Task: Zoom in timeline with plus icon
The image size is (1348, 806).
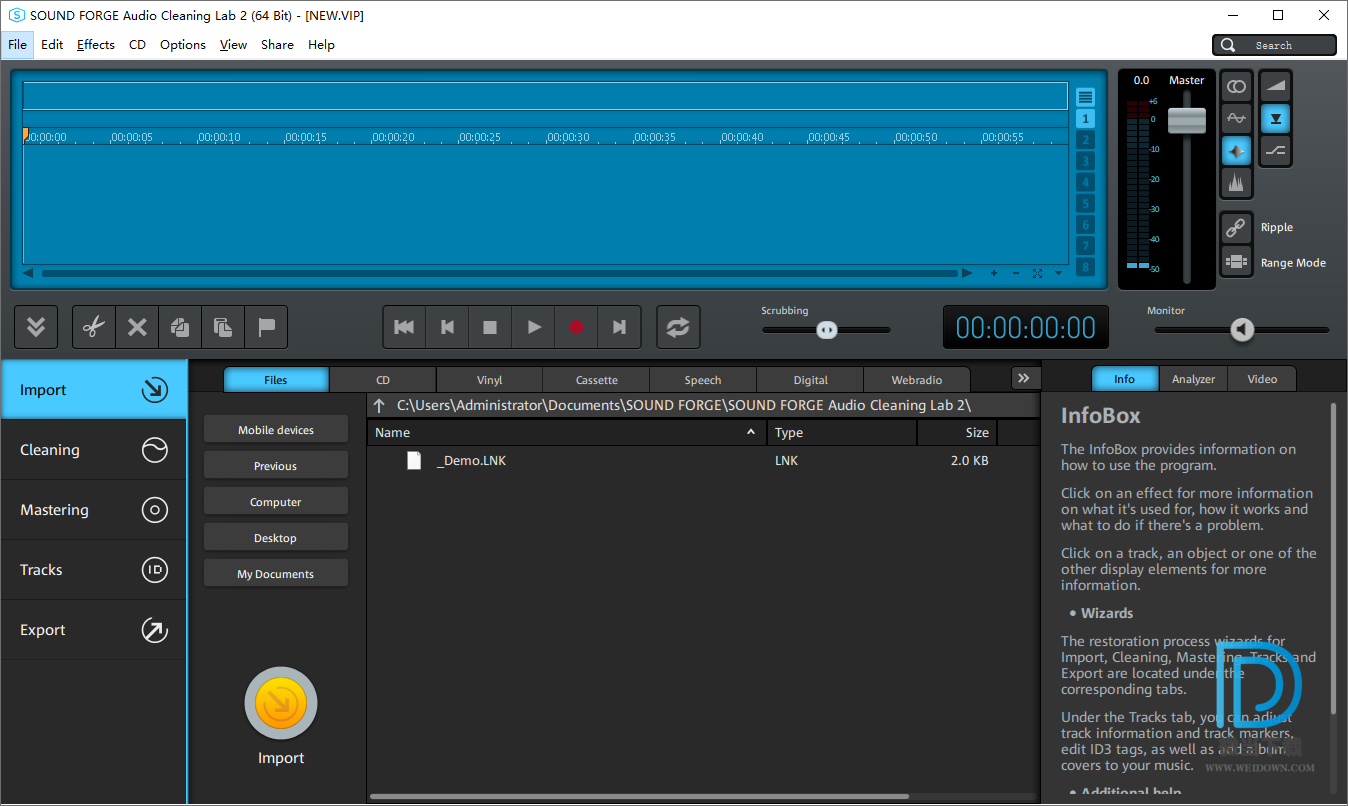Action: (994, 273)
